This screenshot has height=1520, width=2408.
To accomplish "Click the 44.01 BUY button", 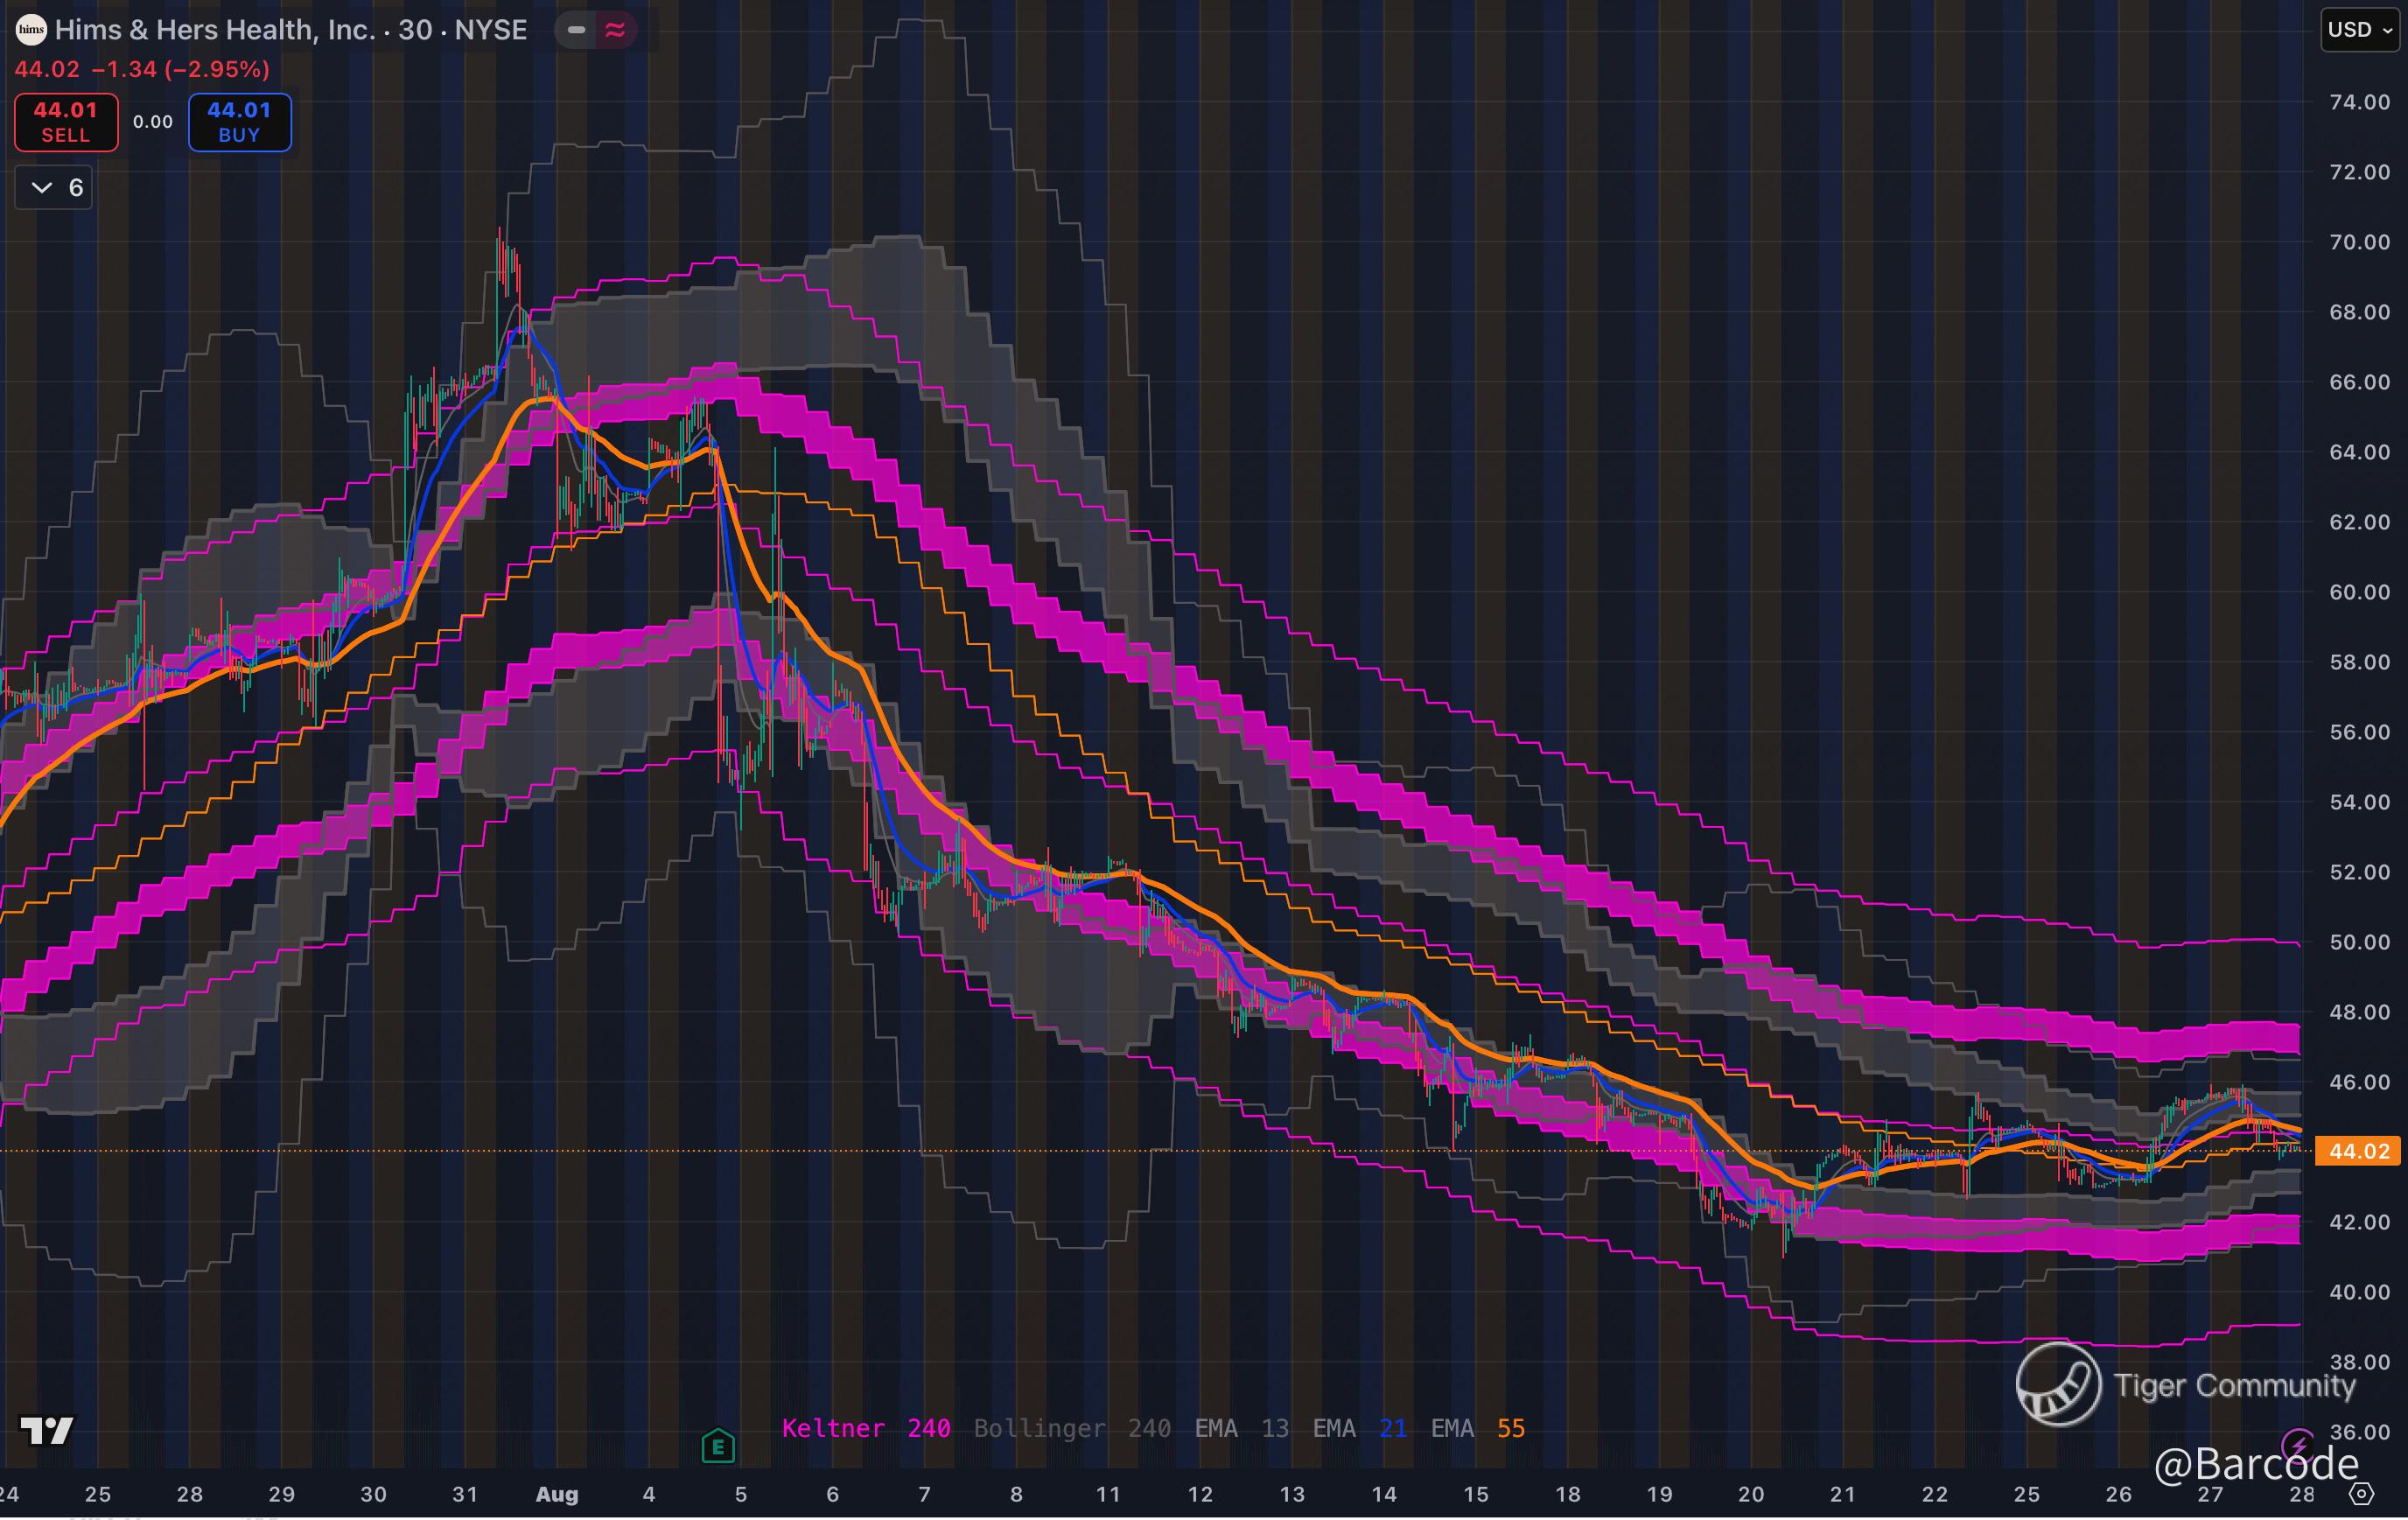I will (x=239, y=122).
